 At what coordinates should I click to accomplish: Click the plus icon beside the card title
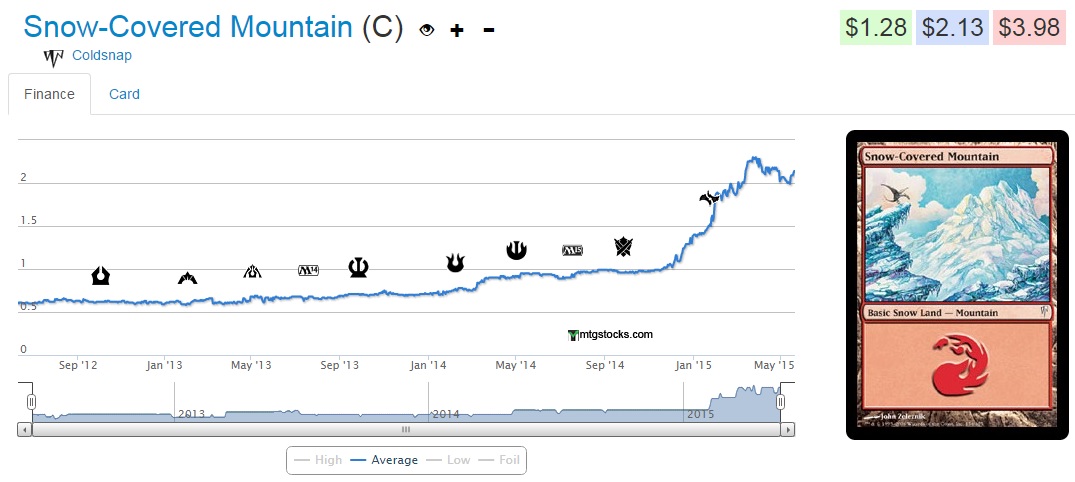point(457,30)
